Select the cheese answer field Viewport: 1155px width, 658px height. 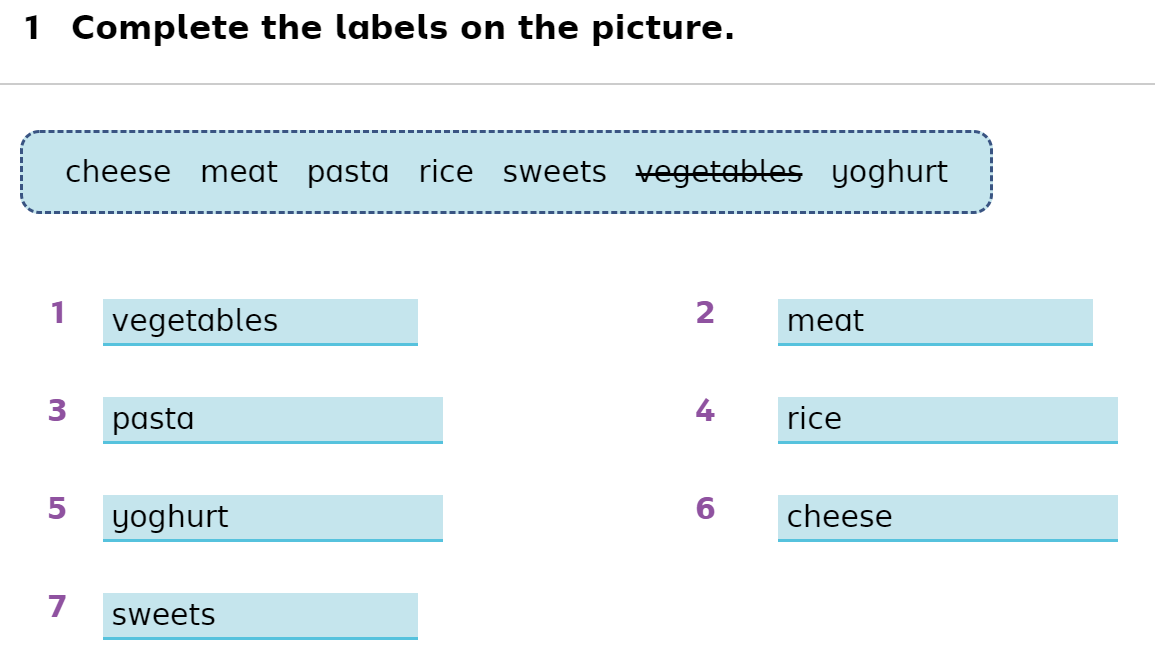click(x=947, y=518)
